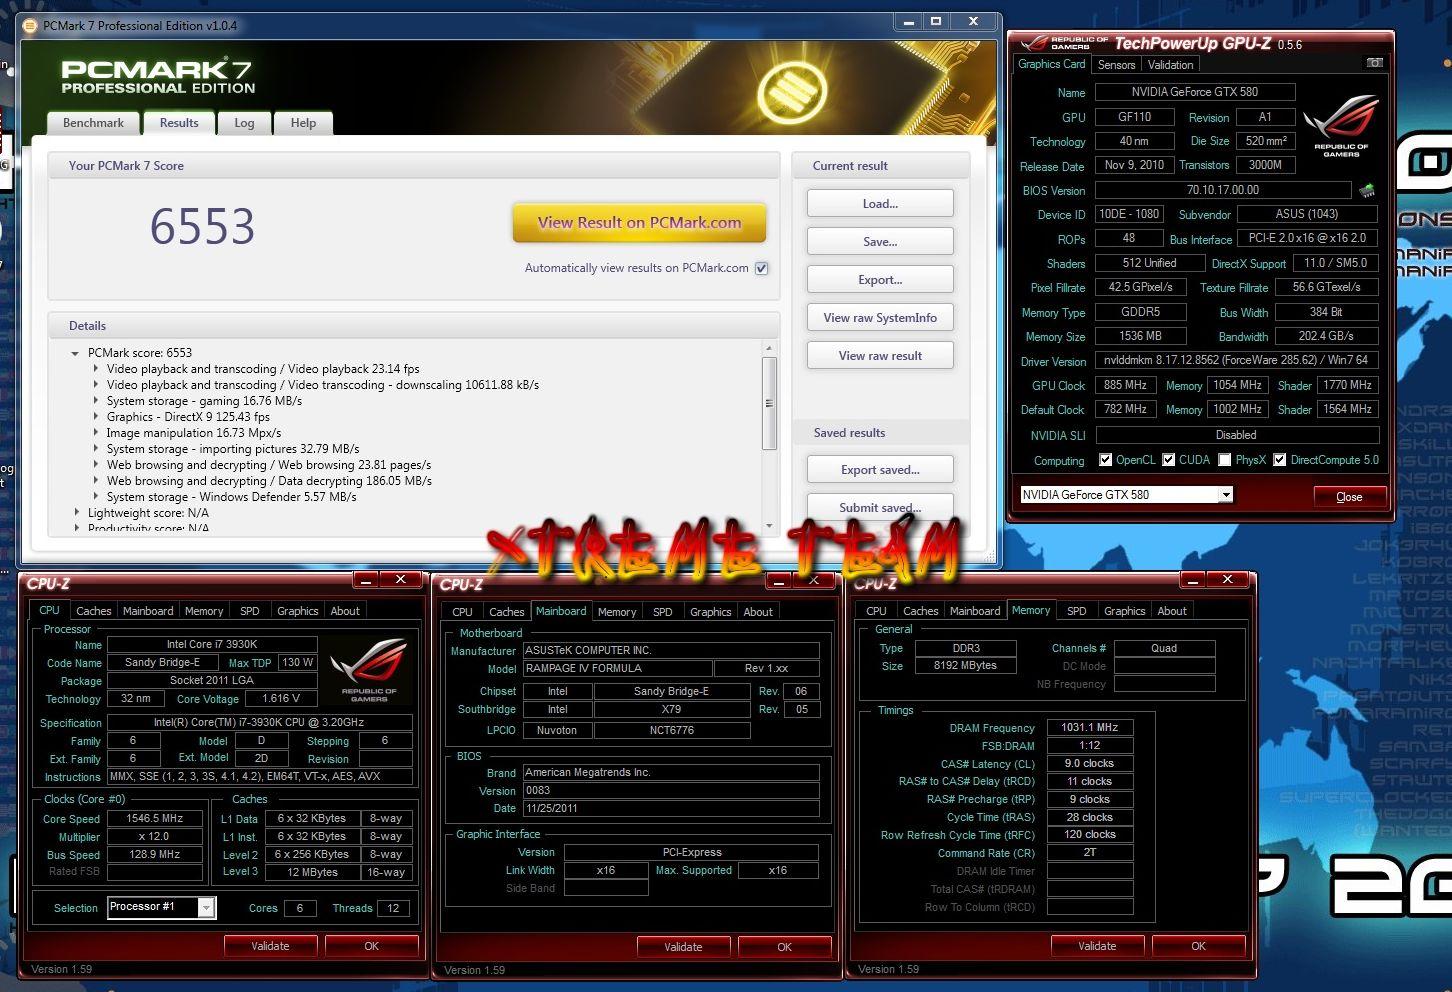Click the GPU Clock value 885 MHz
Screen dimensions: 1452x992
pos(1125,385)
